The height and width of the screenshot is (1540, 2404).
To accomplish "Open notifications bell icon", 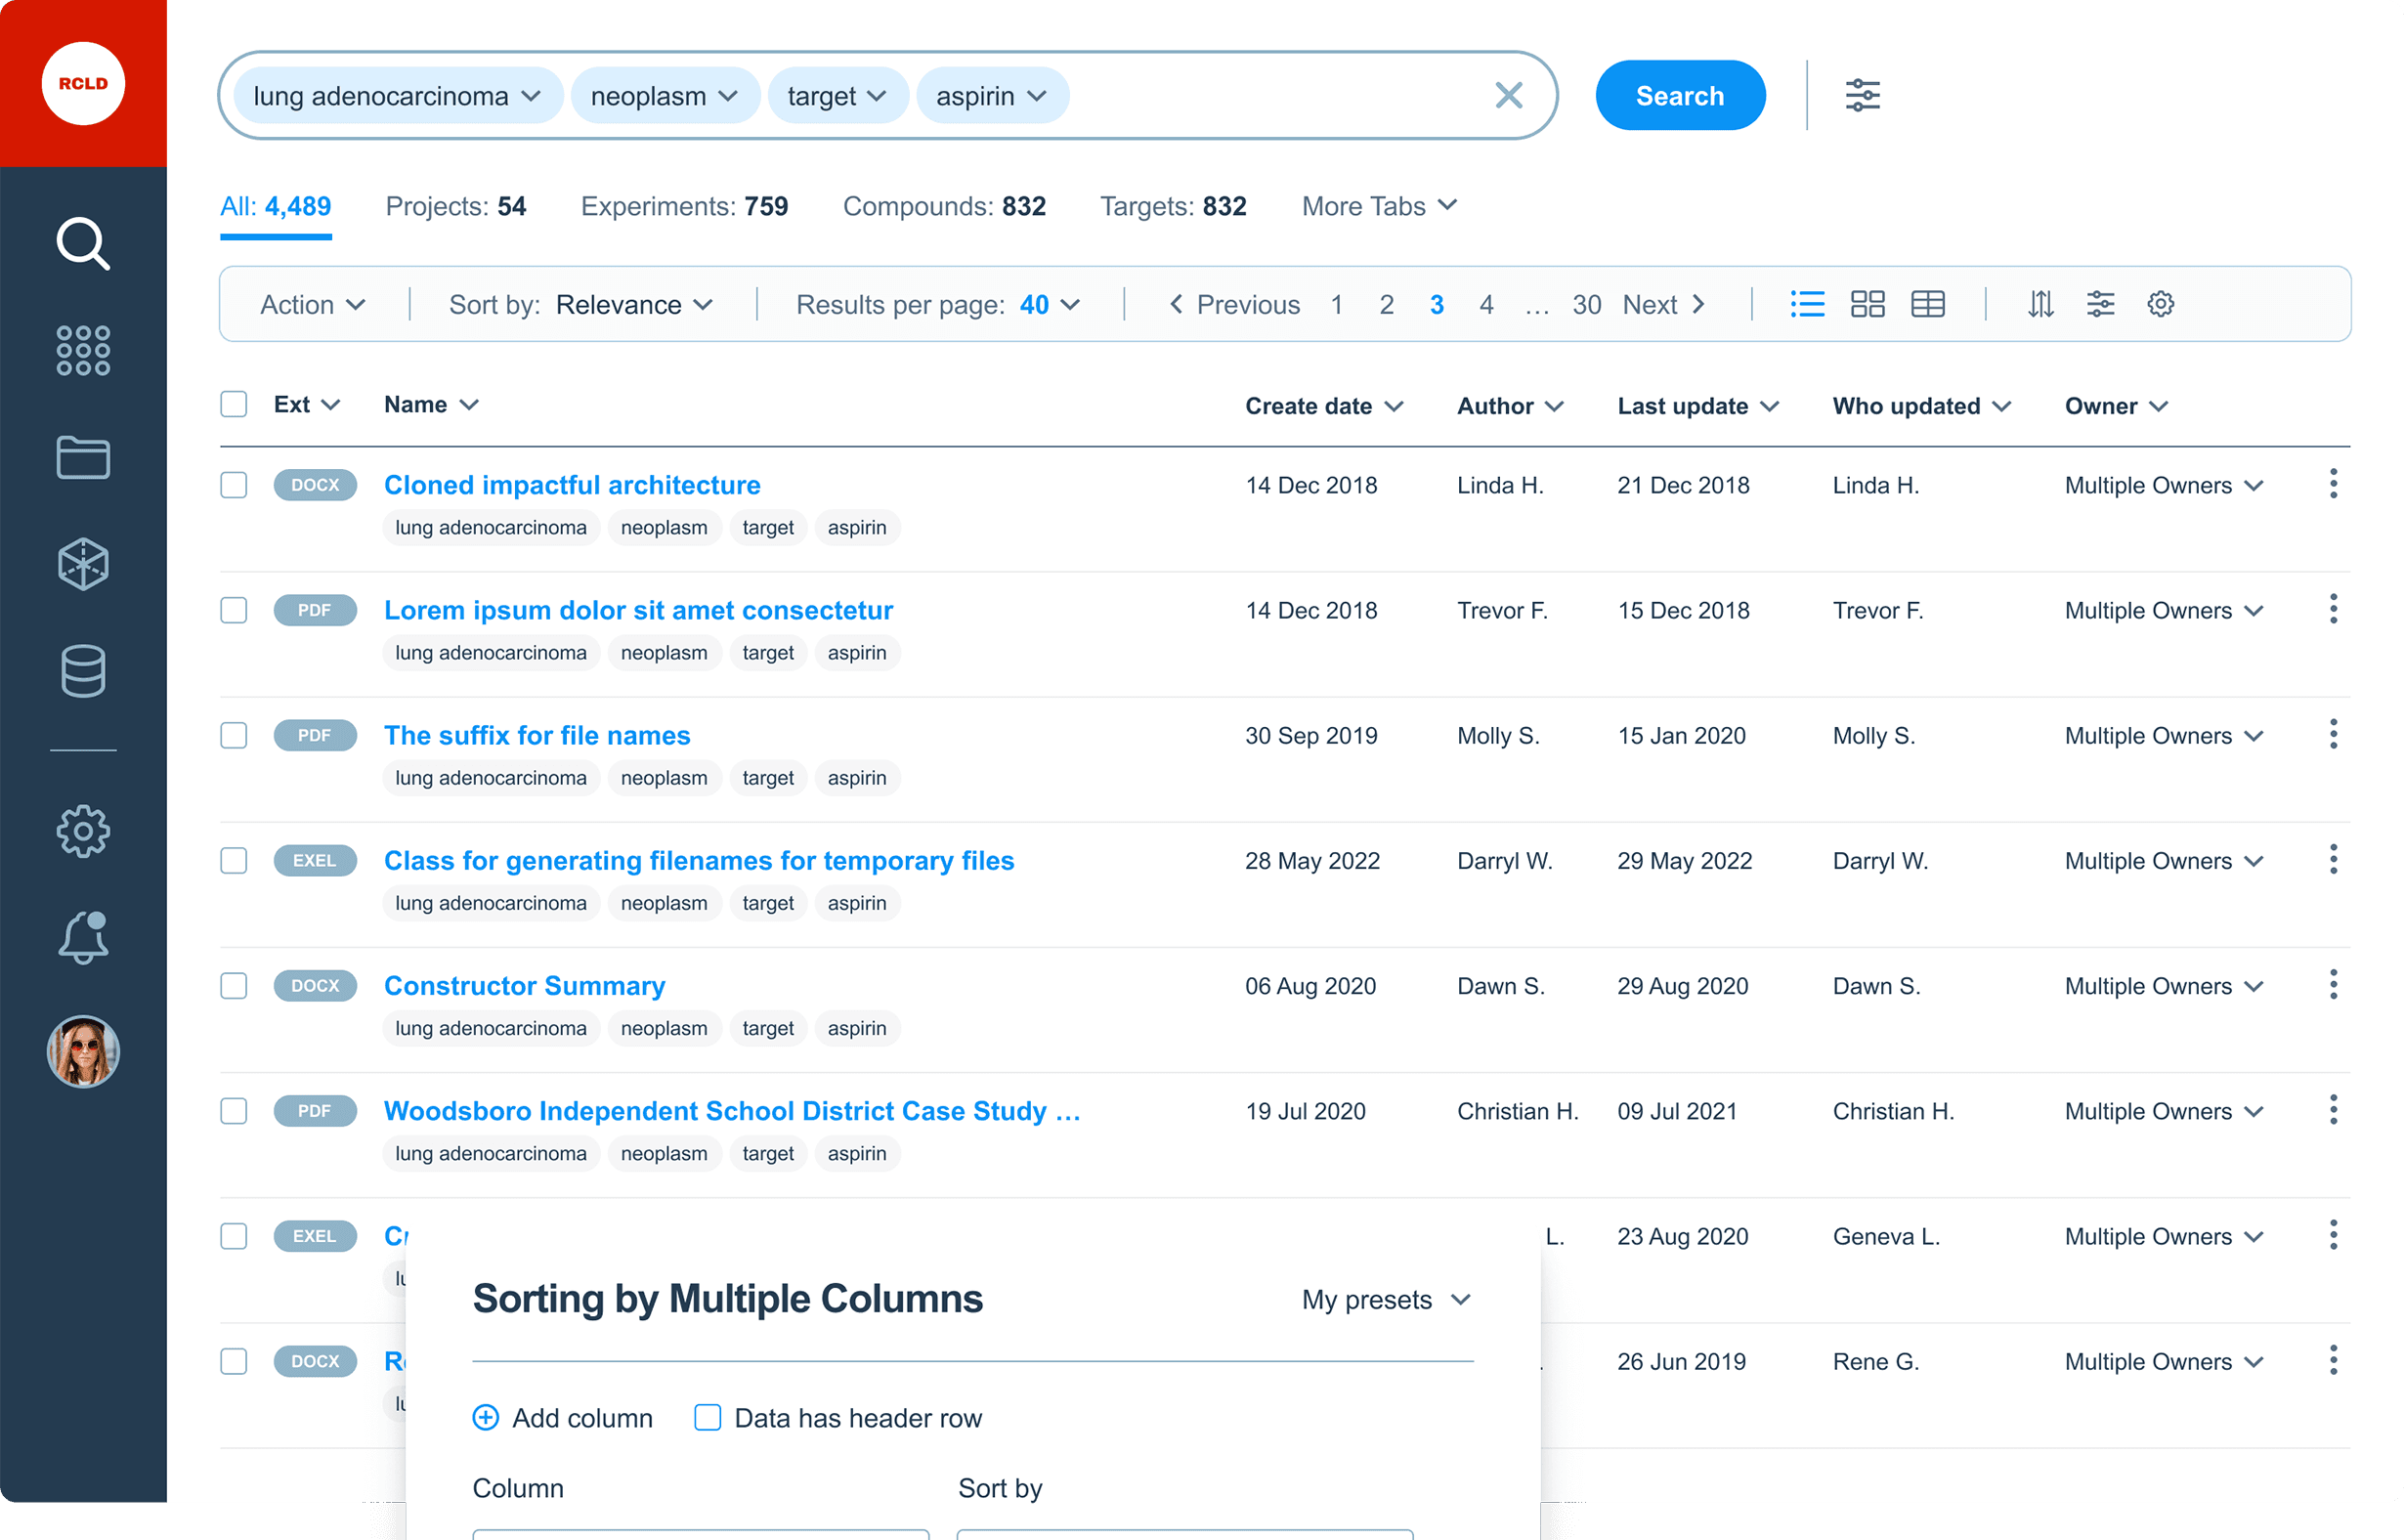I will (83, 938).
